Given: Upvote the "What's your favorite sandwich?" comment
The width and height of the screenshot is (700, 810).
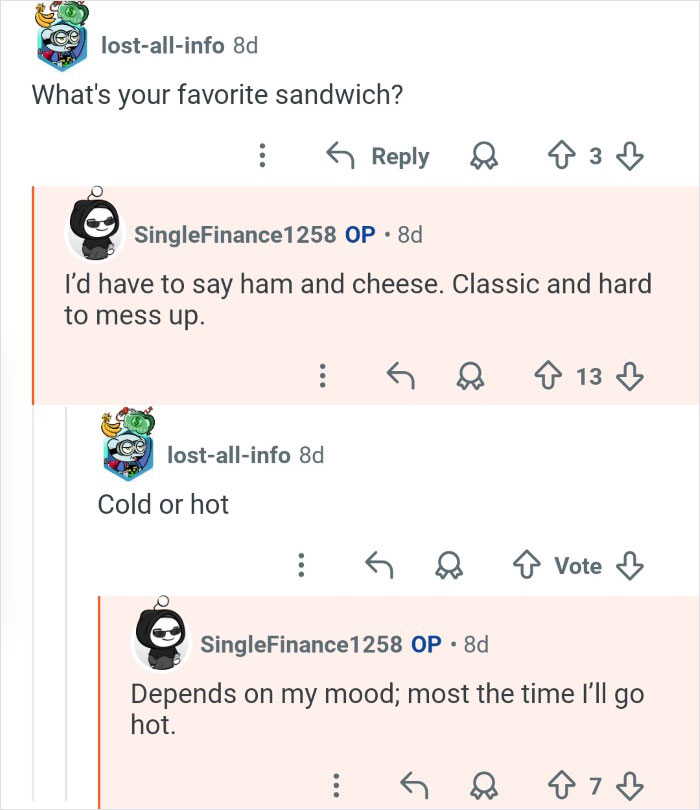Looking at the screenshot, I should 563,156.
